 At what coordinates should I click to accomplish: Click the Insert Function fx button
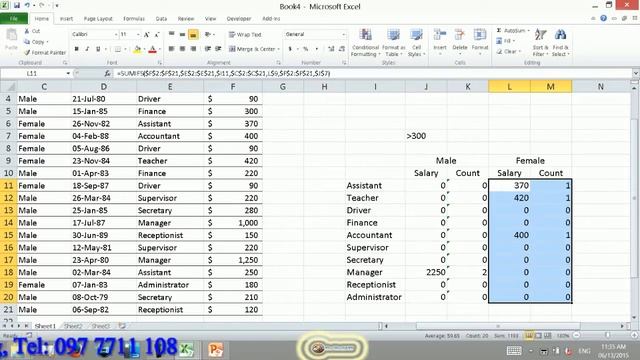[x=107, y=73]
